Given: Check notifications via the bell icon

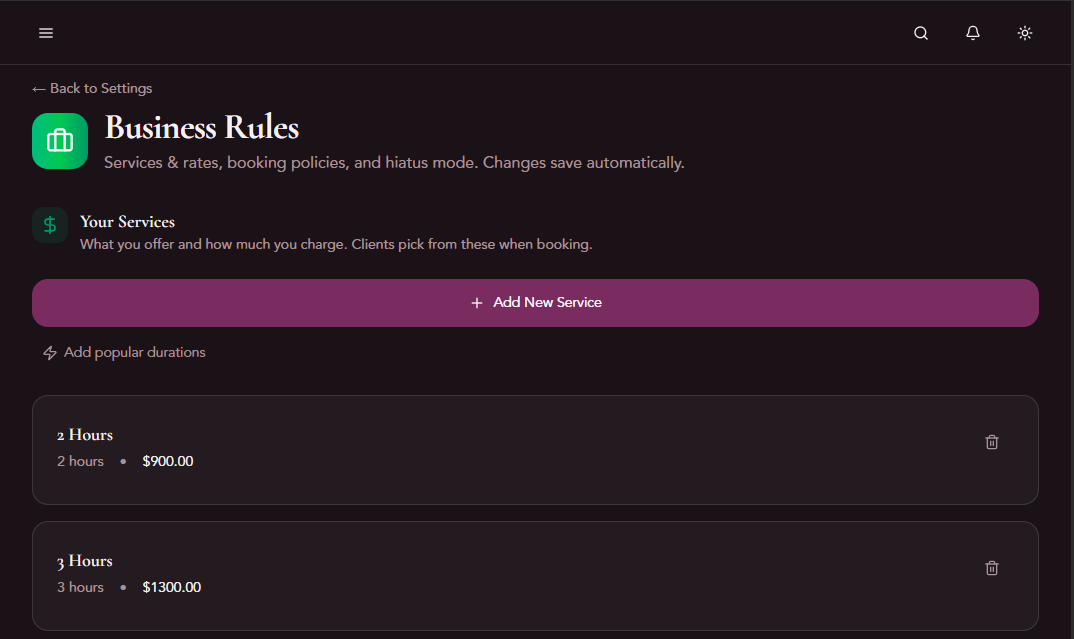Looking at the screenshot, I should (x=972, y=32).
